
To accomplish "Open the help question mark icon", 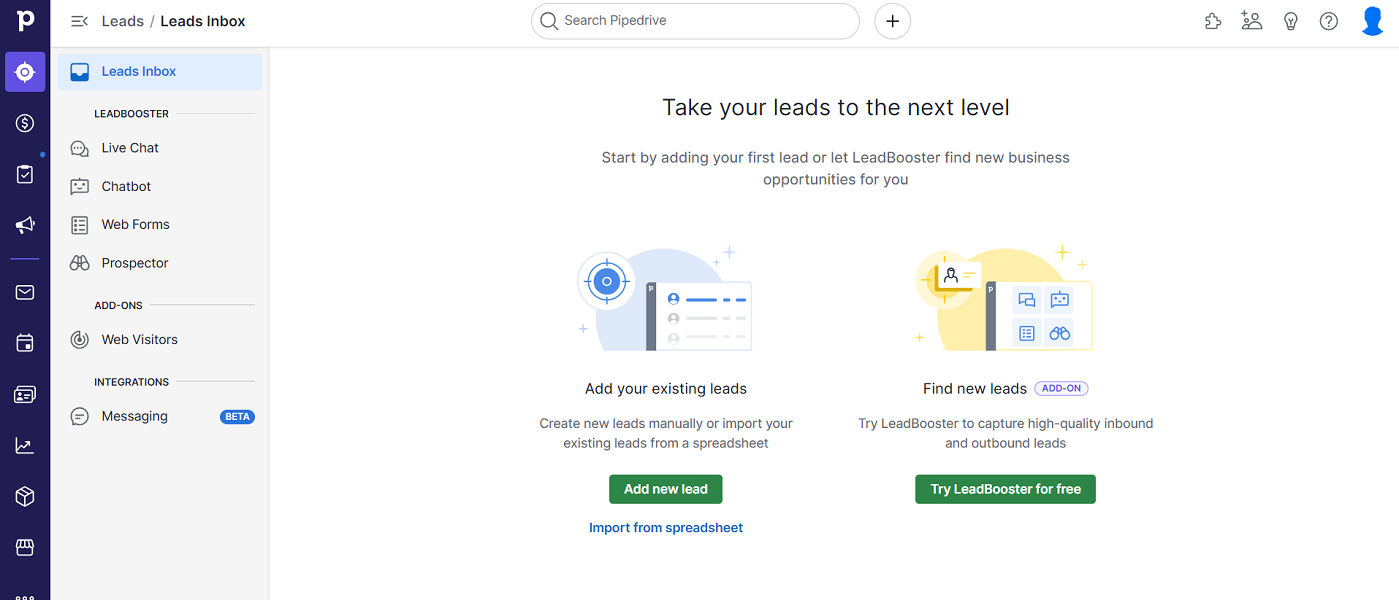I will click(1328, 21).
